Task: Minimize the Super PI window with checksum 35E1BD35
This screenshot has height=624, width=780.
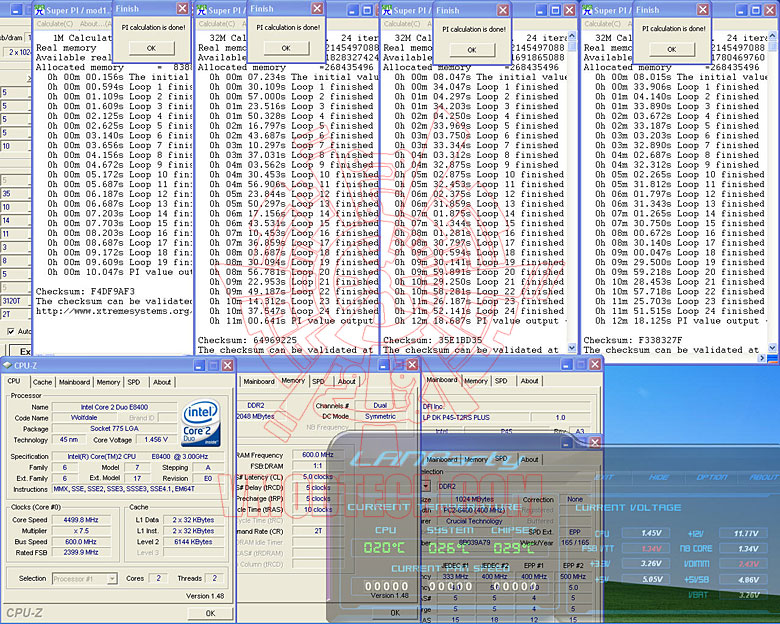Action: coord(541,10)
